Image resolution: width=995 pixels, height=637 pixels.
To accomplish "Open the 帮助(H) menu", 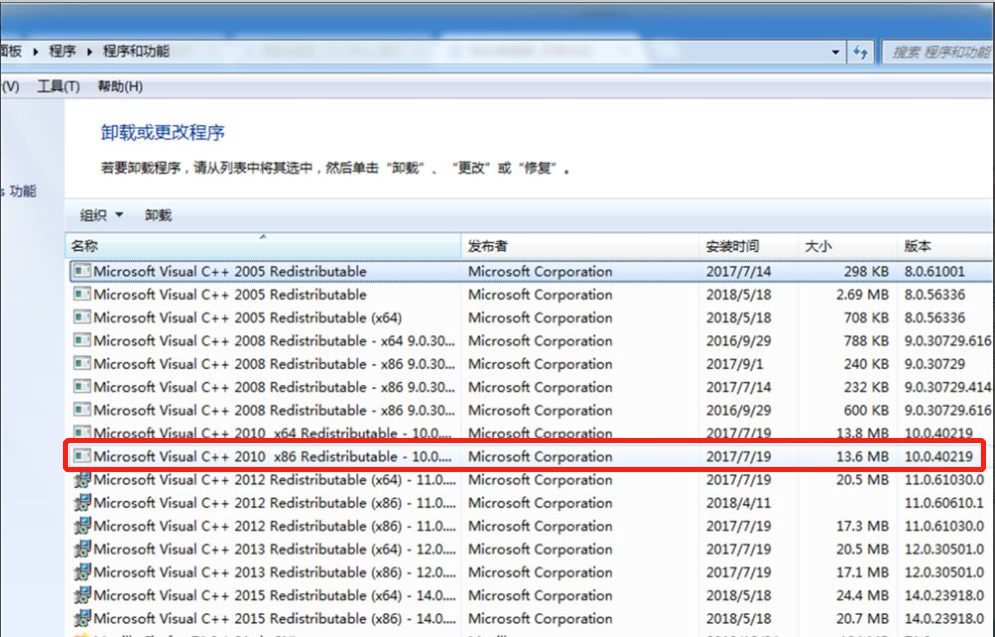I will click(x=120, y=86).
